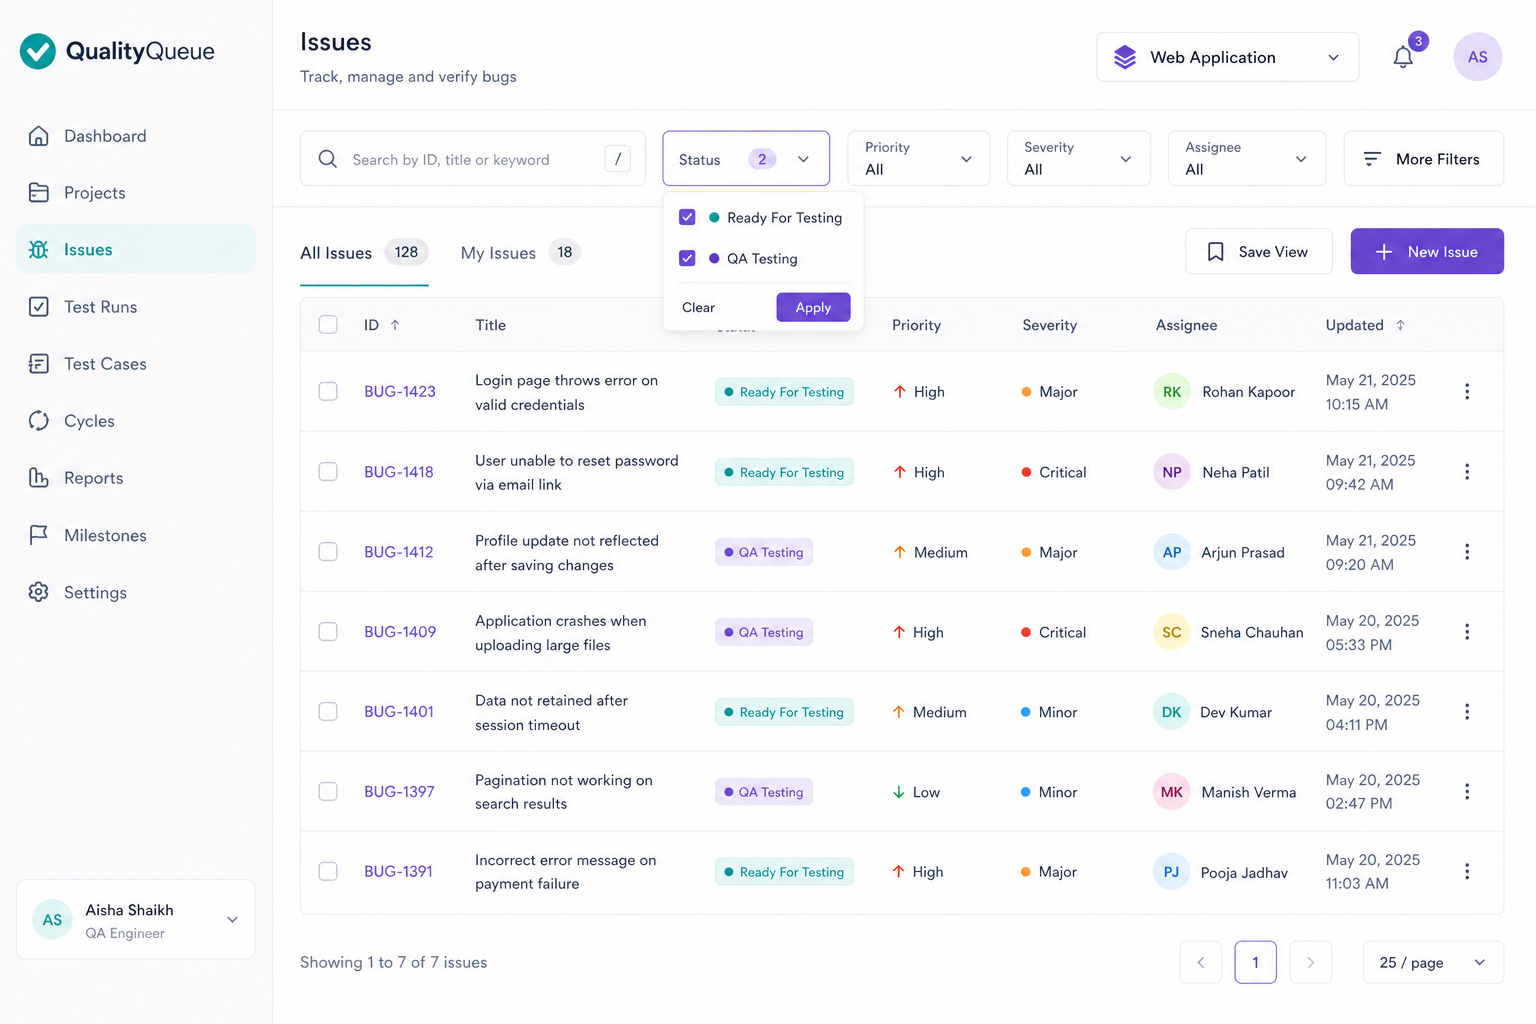
Task: Open Test Cases in sidebar
Action: pos(136,364)
